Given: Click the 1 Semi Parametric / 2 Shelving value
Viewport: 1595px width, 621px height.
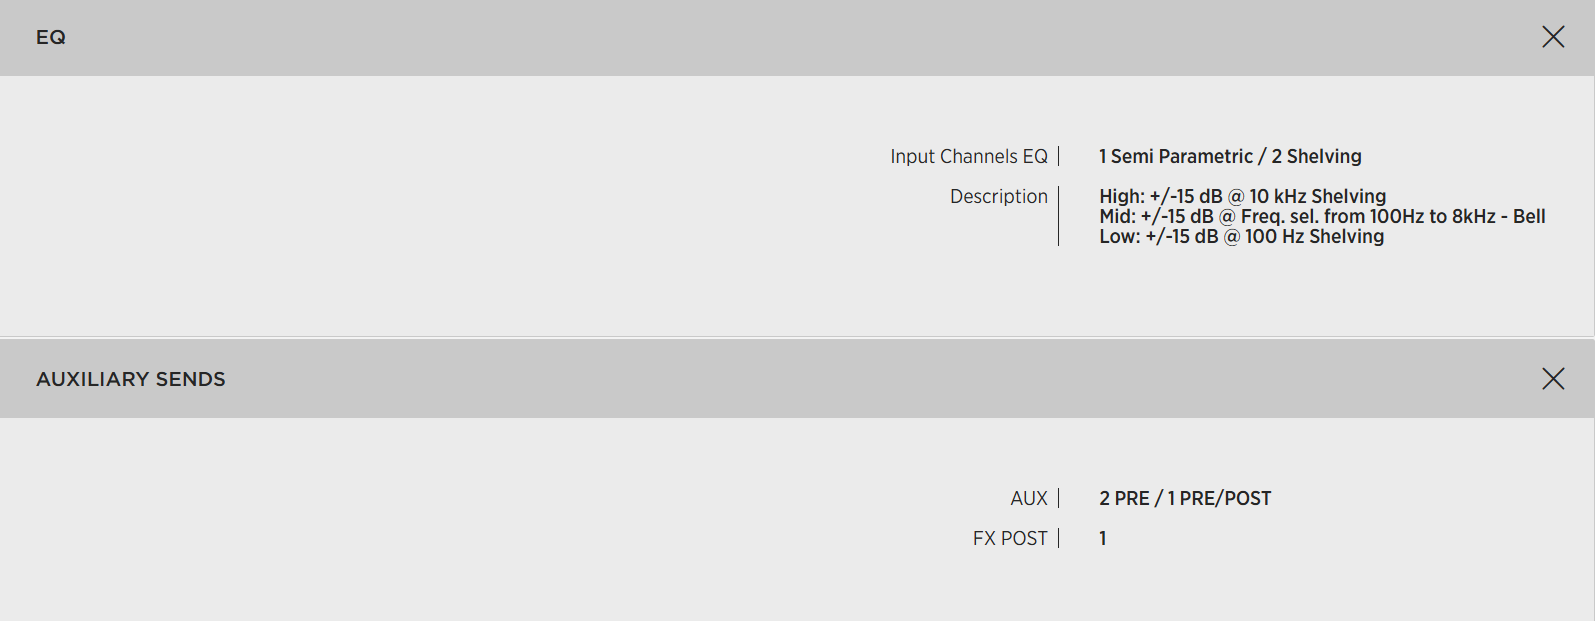Looking at the screenshot, I should [1230, 157].
